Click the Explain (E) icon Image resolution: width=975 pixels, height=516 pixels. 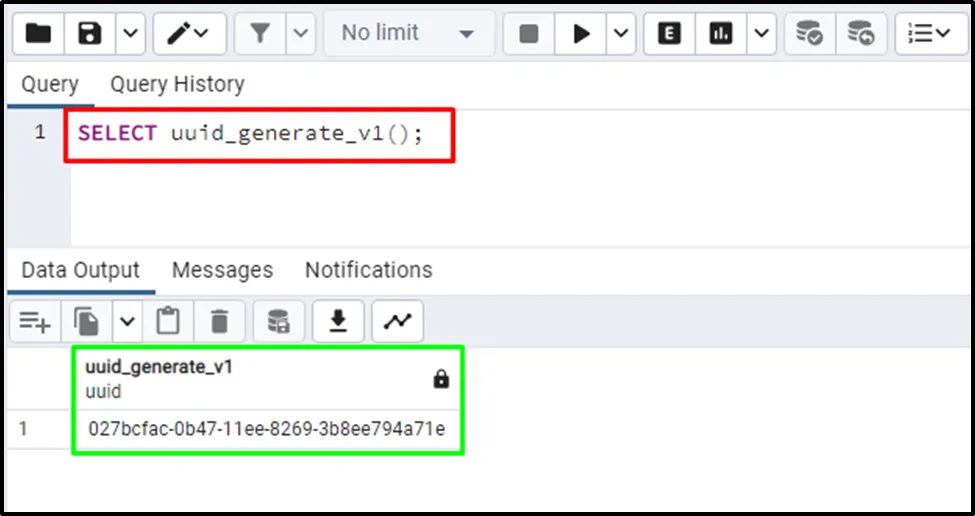tap(670, 34)
